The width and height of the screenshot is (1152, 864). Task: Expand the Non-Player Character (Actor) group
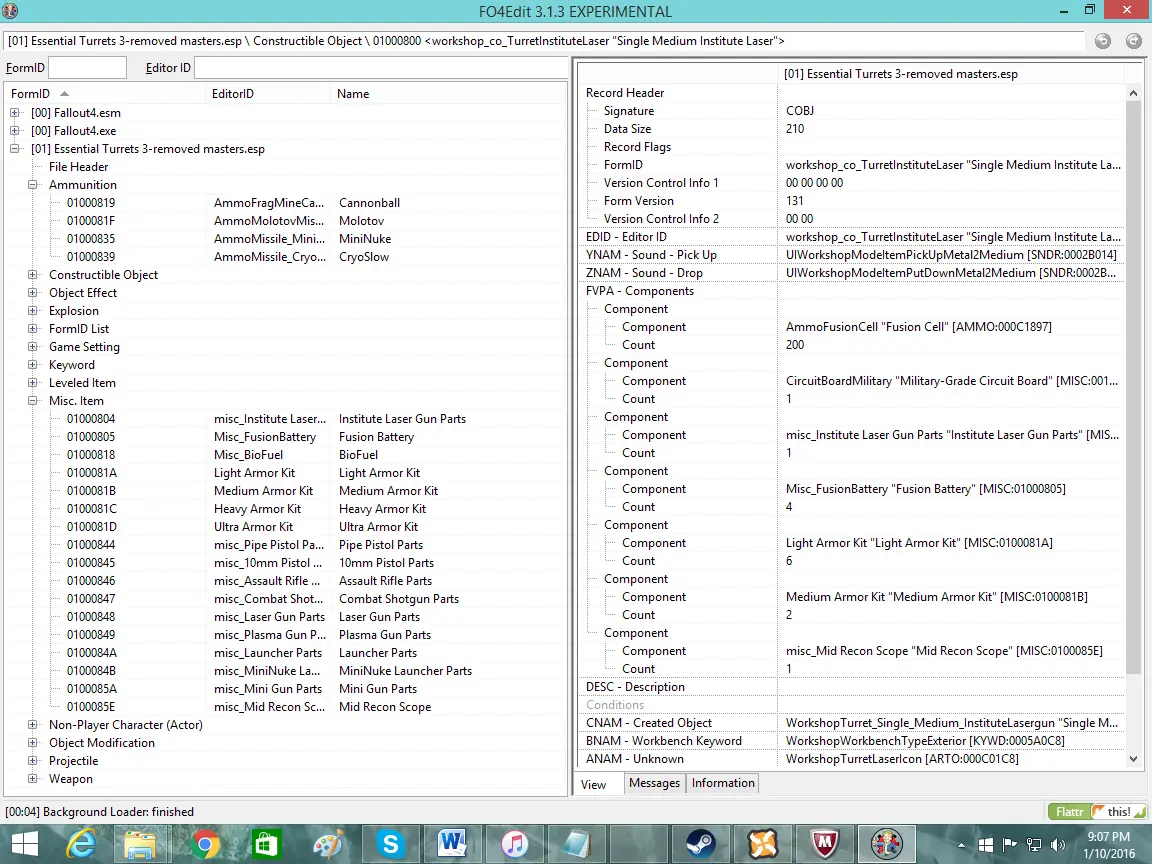pyautogui.click(x=32, y=724)
